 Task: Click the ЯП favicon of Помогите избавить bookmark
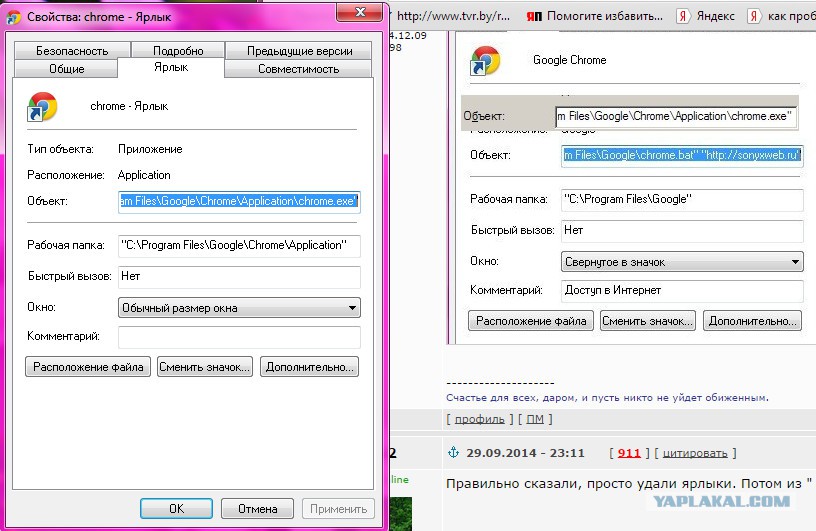point(534,17)
